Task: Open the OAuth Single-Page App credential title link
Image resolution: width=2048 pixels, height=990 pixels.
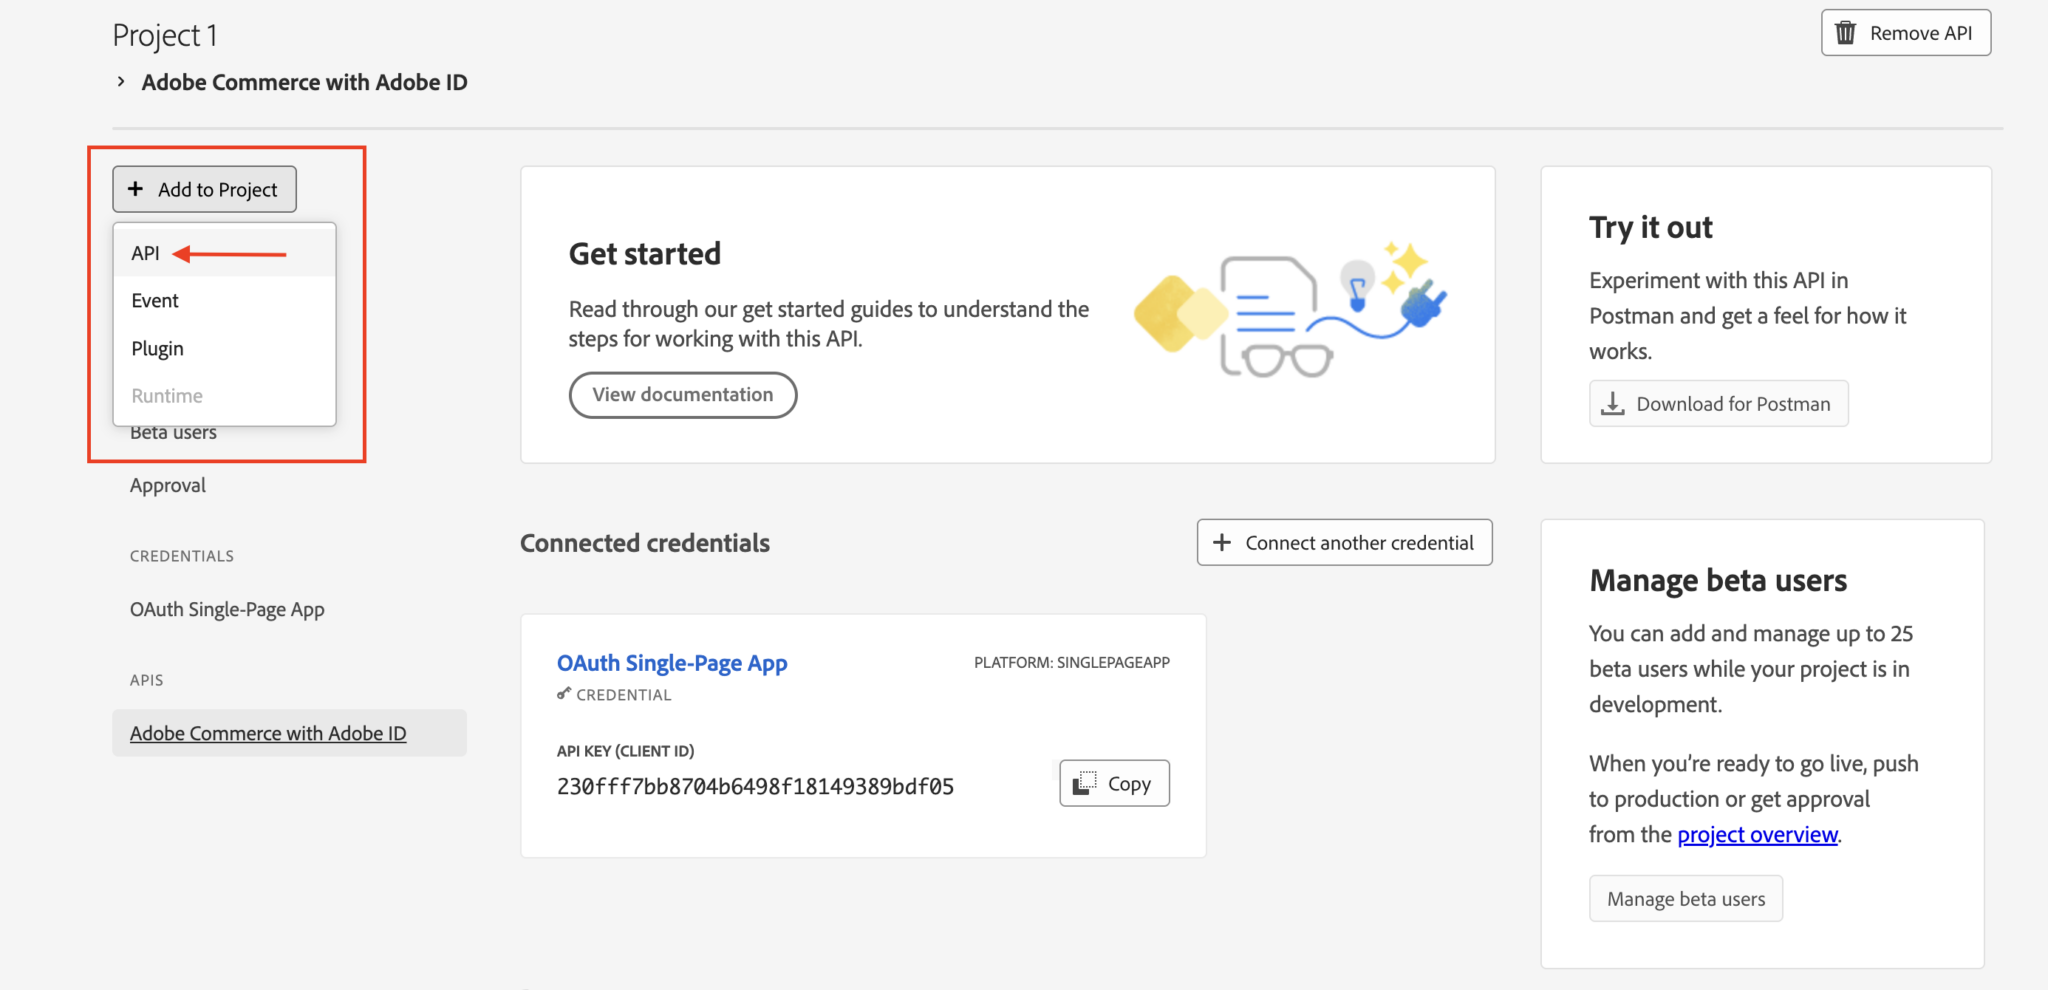Action: coord(672,663)
